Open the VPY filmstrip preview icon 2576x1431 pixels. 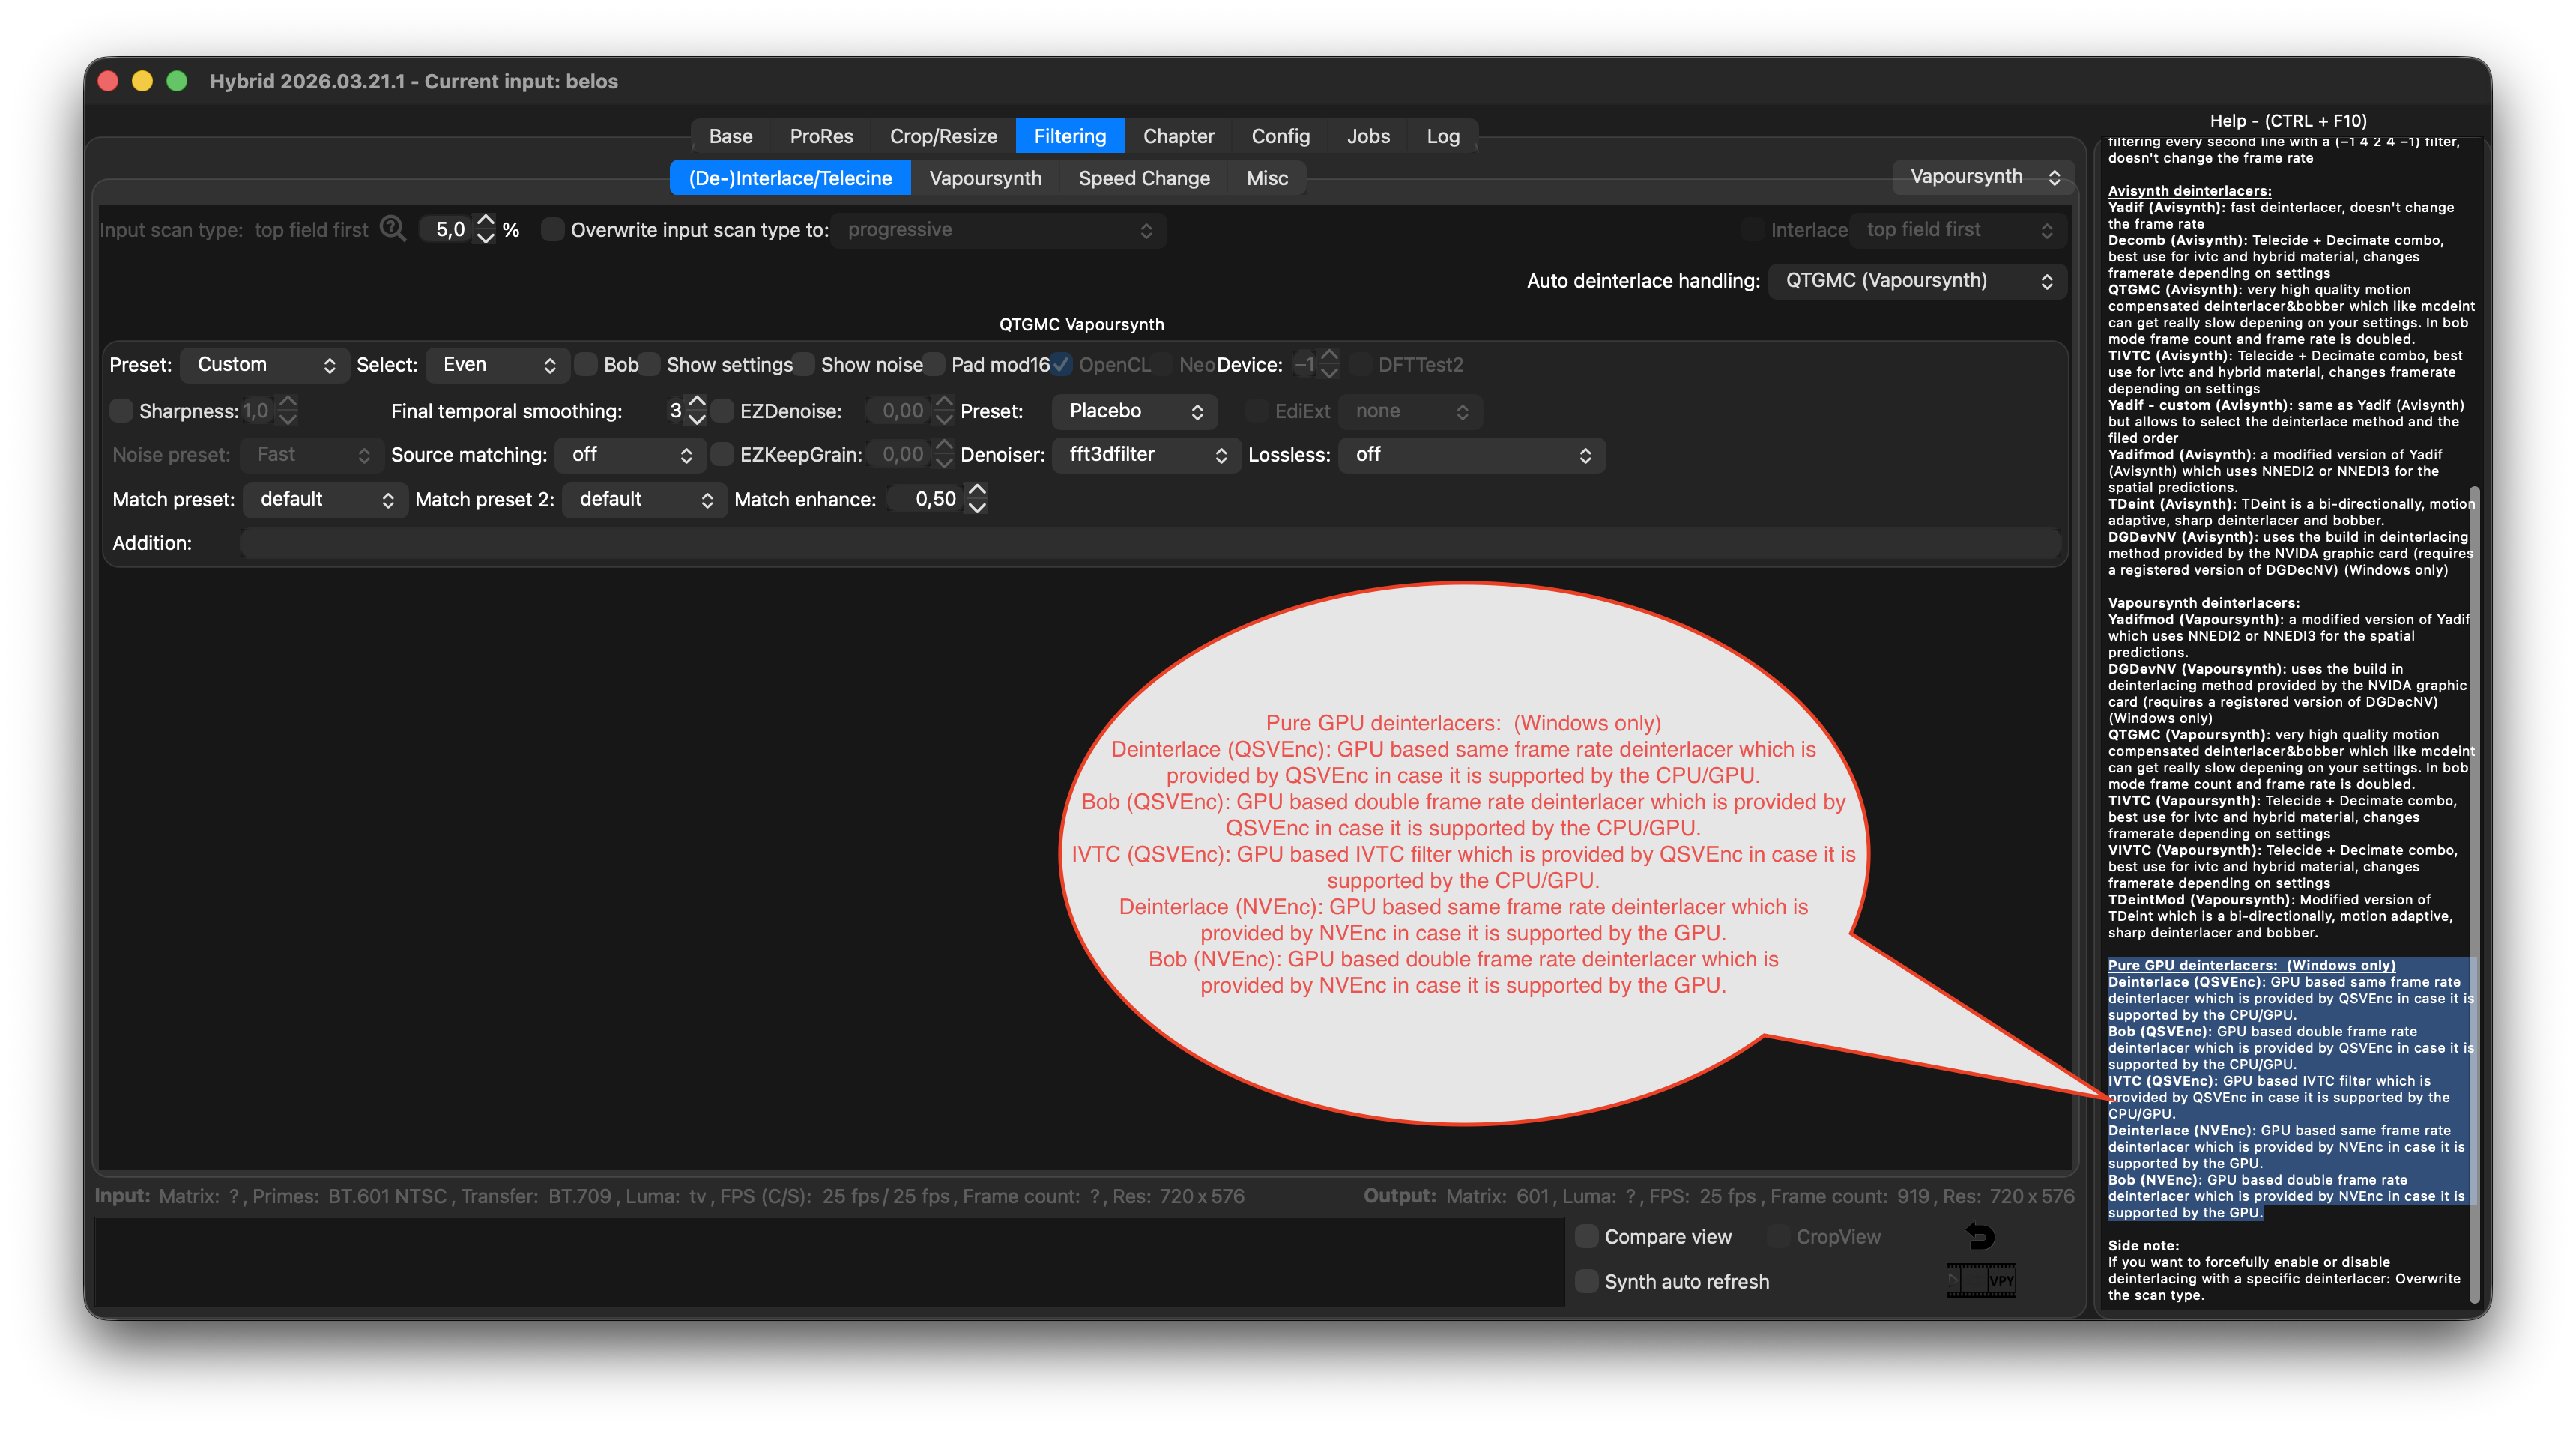[1980, 1281]
